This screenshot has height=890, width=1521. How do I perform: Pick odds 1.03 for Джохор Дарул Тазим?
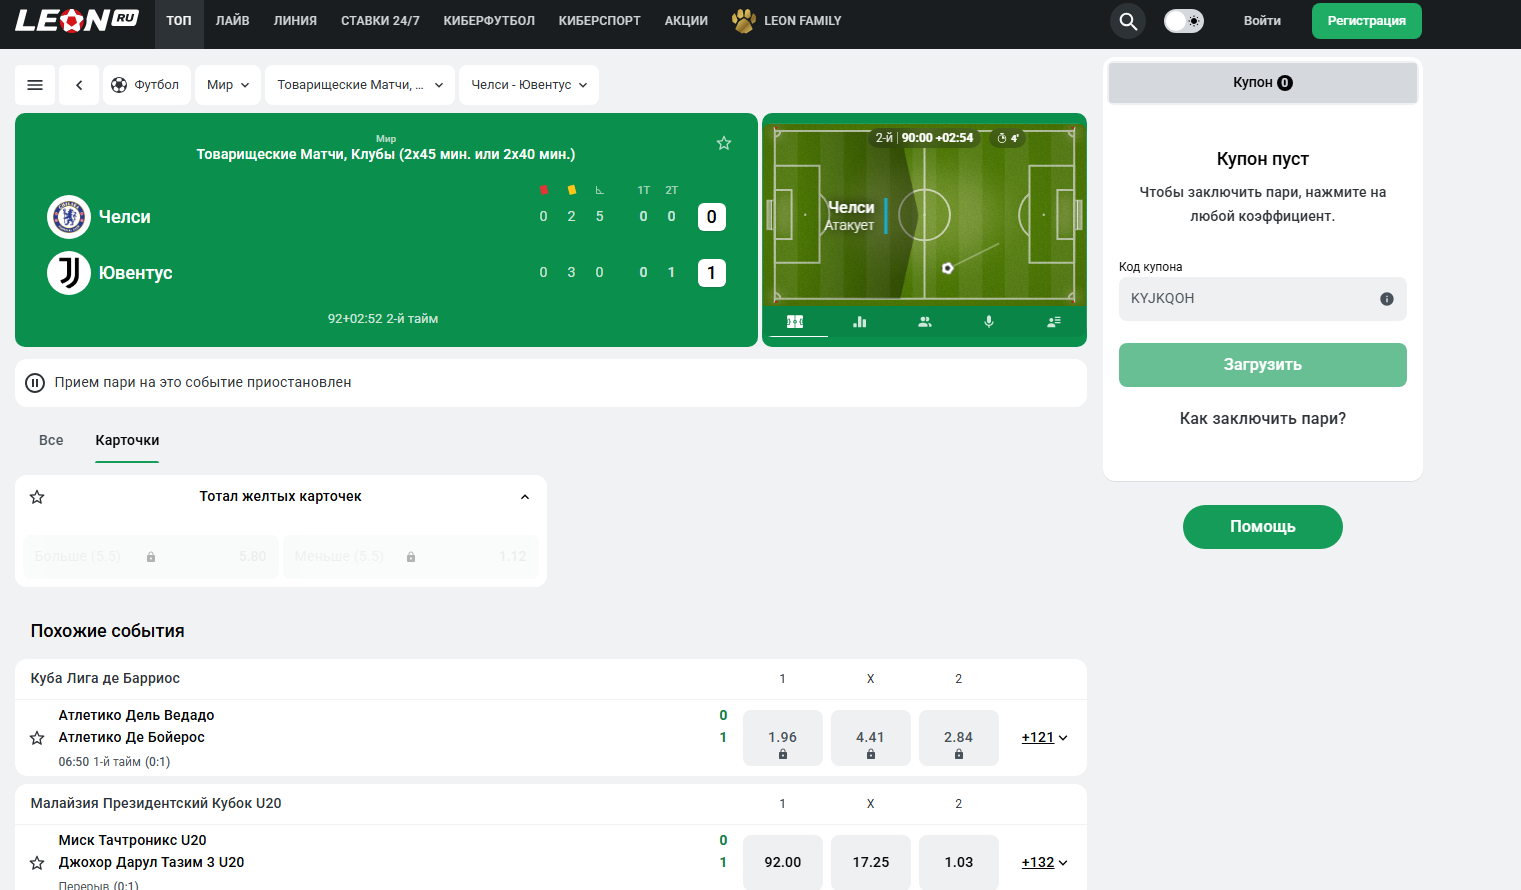[959, 862]
